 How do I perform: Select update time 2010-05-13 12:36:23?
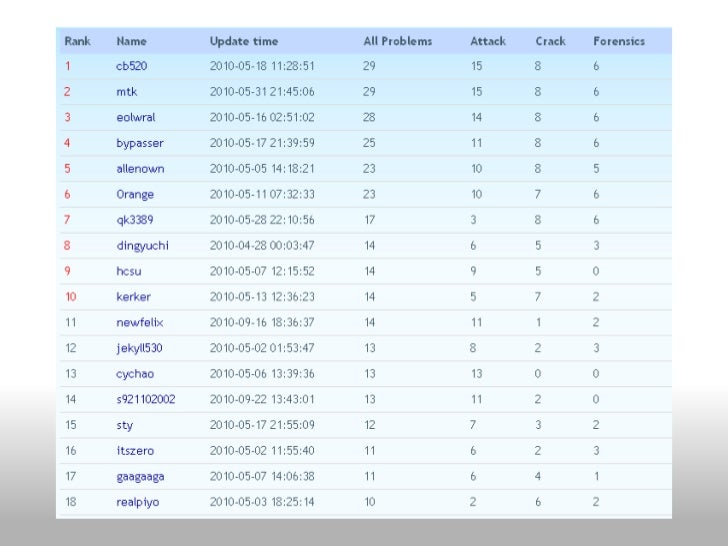click(262, 297)
